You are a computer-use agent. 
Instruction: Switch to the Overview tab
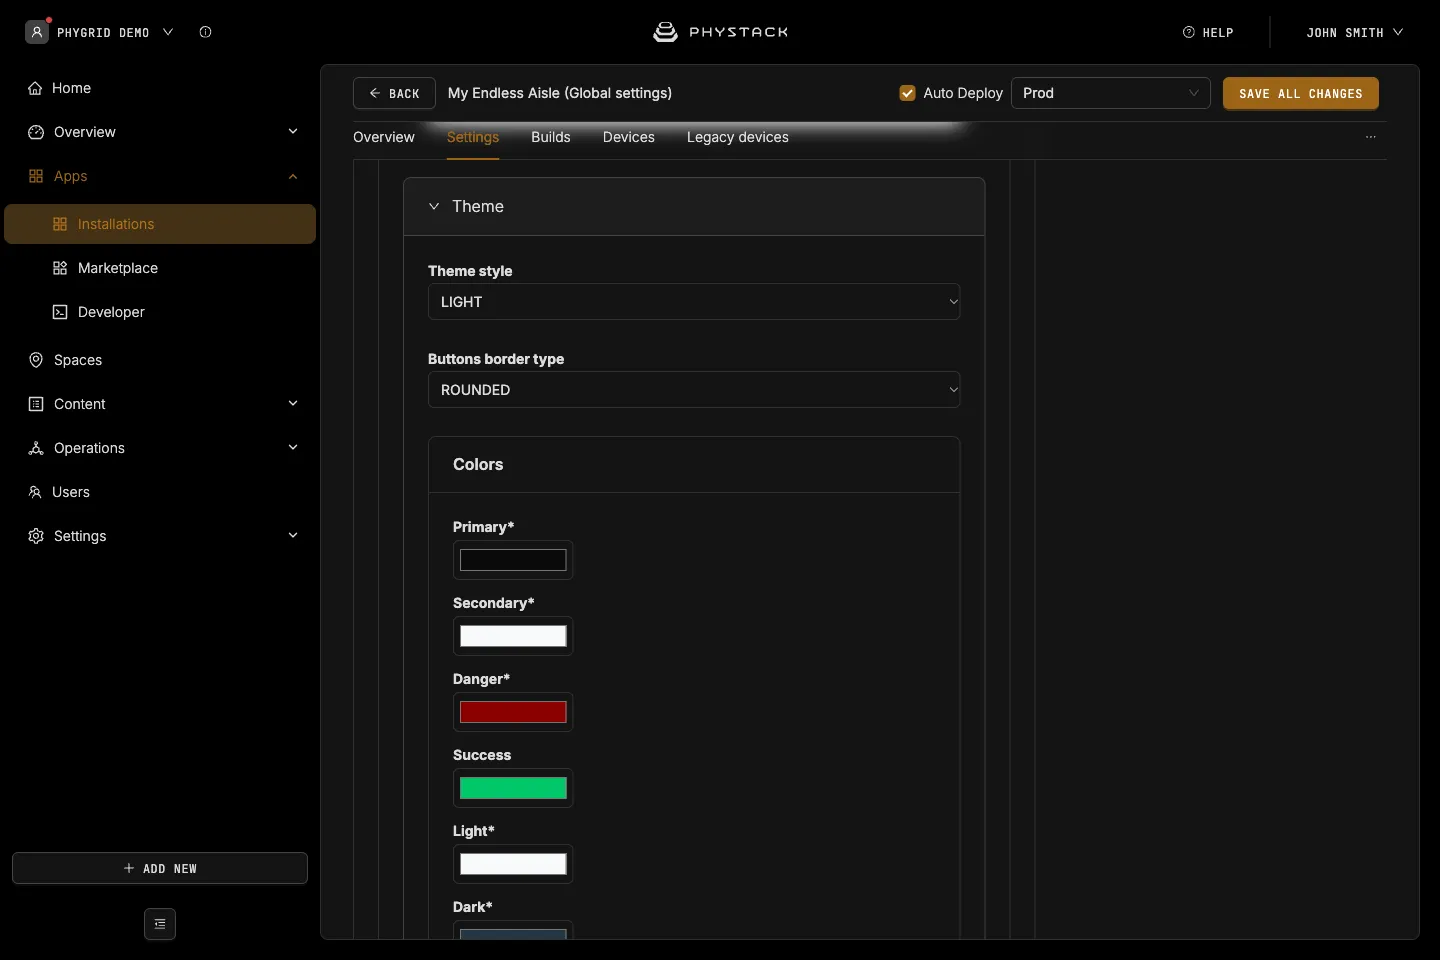[x=384, y=137]
